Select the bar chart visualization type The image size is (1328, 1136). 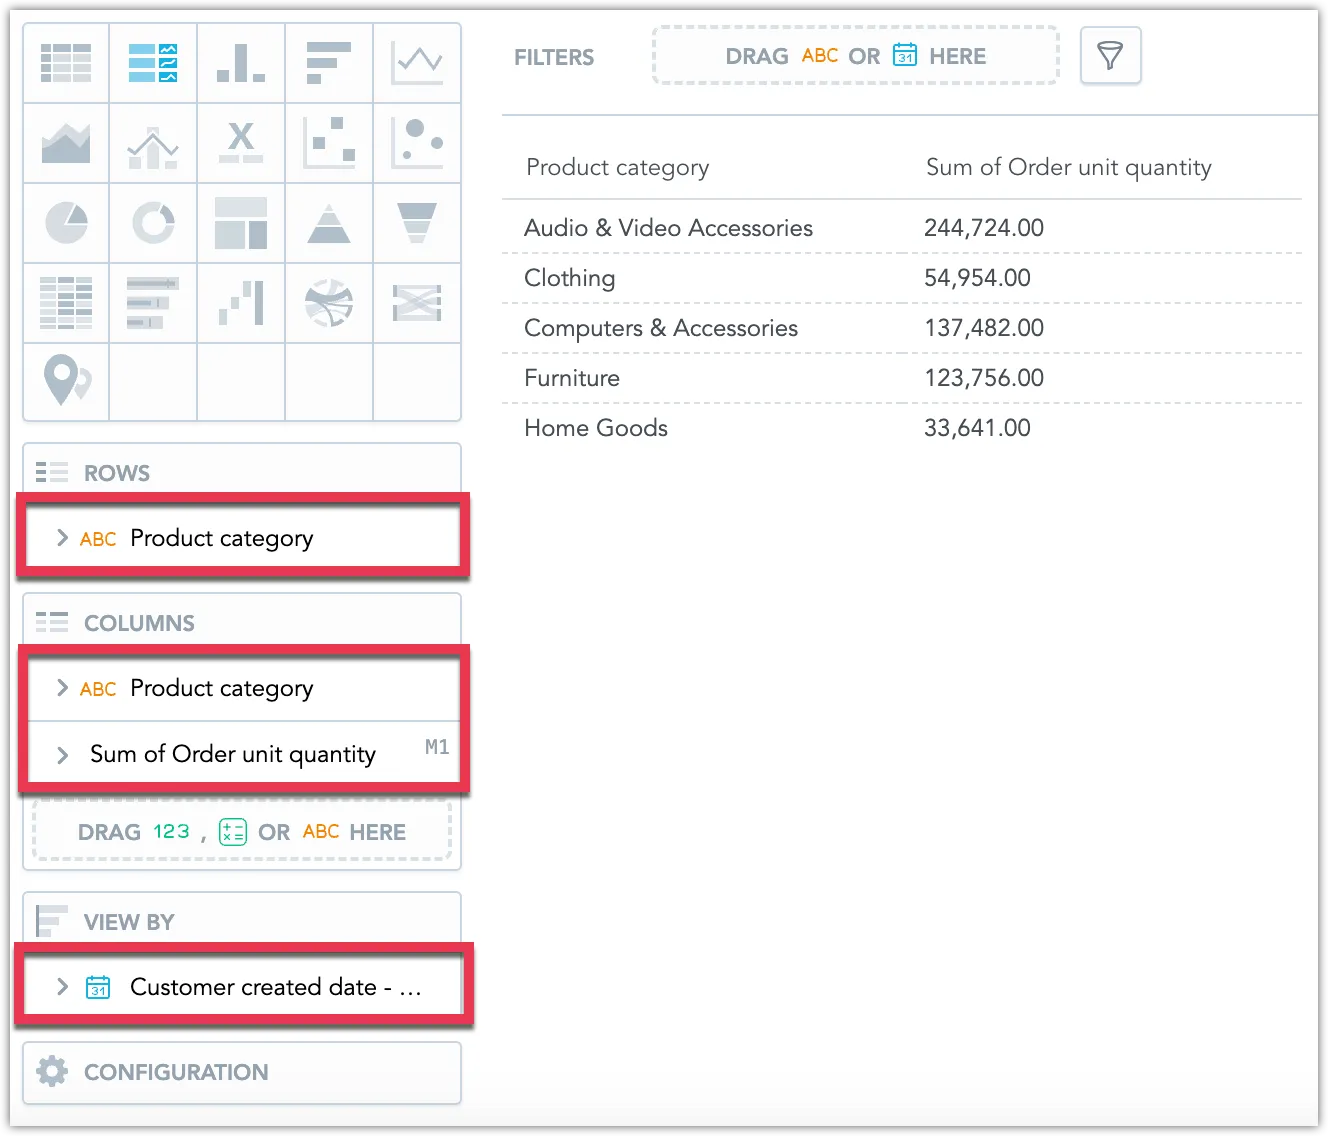tap(241, 63)
